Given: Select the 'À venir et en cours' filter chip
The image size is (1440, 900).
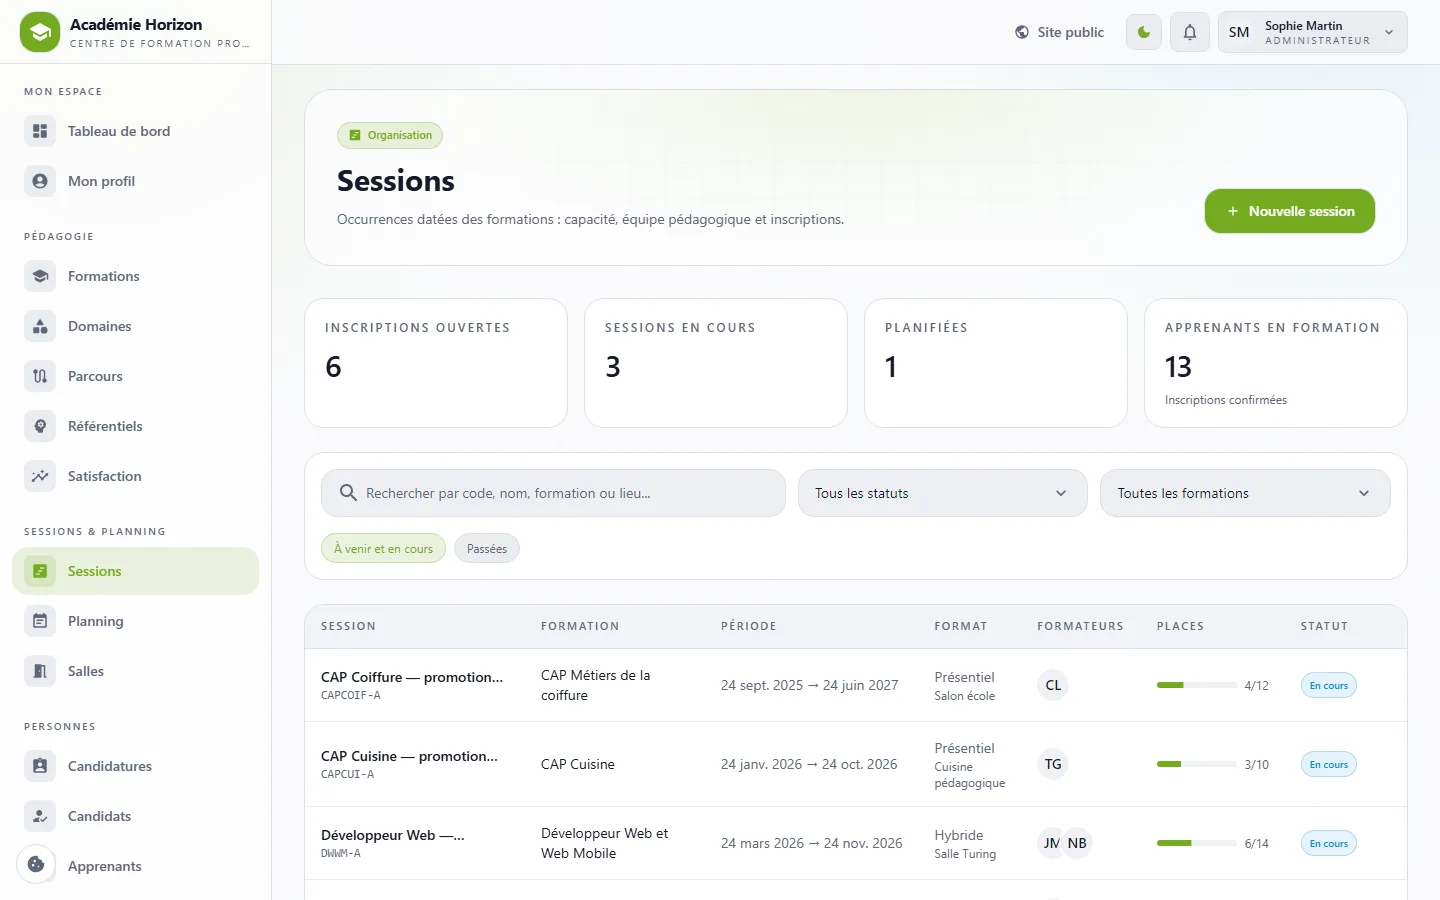Looking at the screenshot, I should pyautogui.click(x=383, y=549).
